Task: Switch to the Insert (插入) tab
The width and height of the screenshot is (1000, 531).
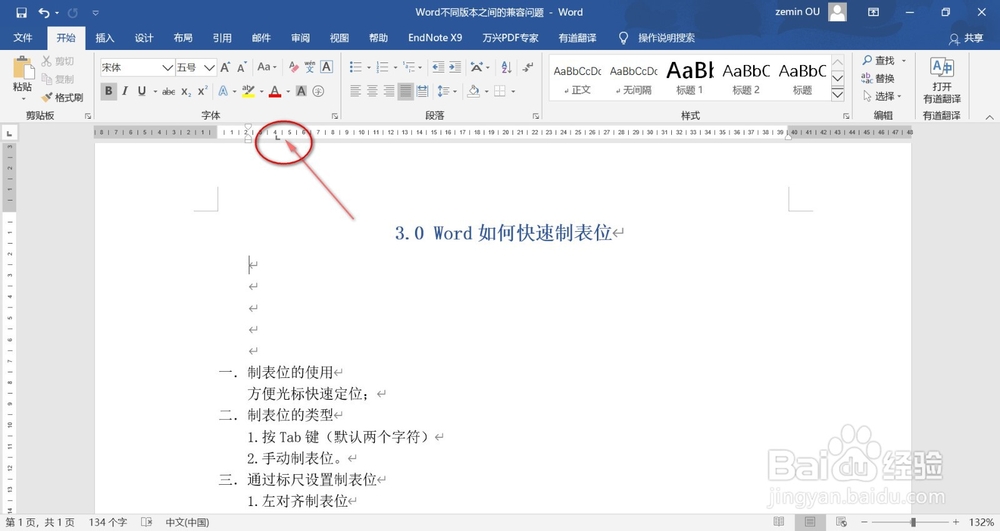Action: pyautogui.click(x=105, y=38)
